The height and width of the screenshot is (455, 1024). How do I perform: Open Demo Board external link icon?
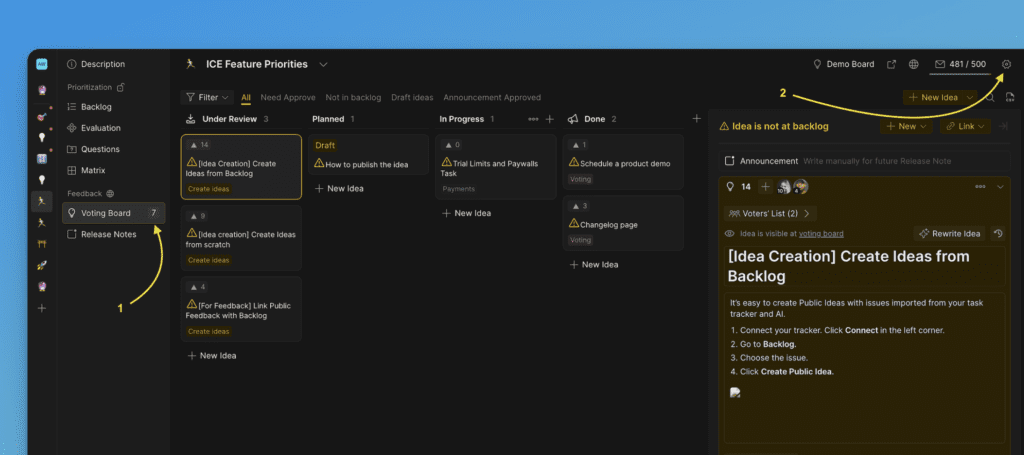click(891, 64)
